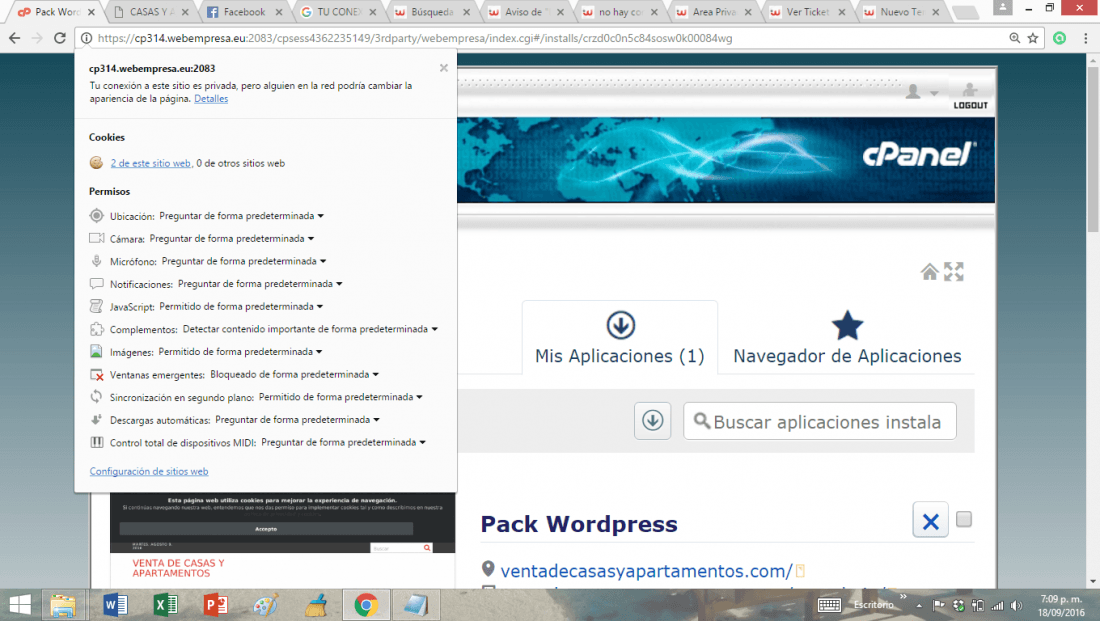
Task: Click the volume icon in system tray
Action: pos(1017,606)
